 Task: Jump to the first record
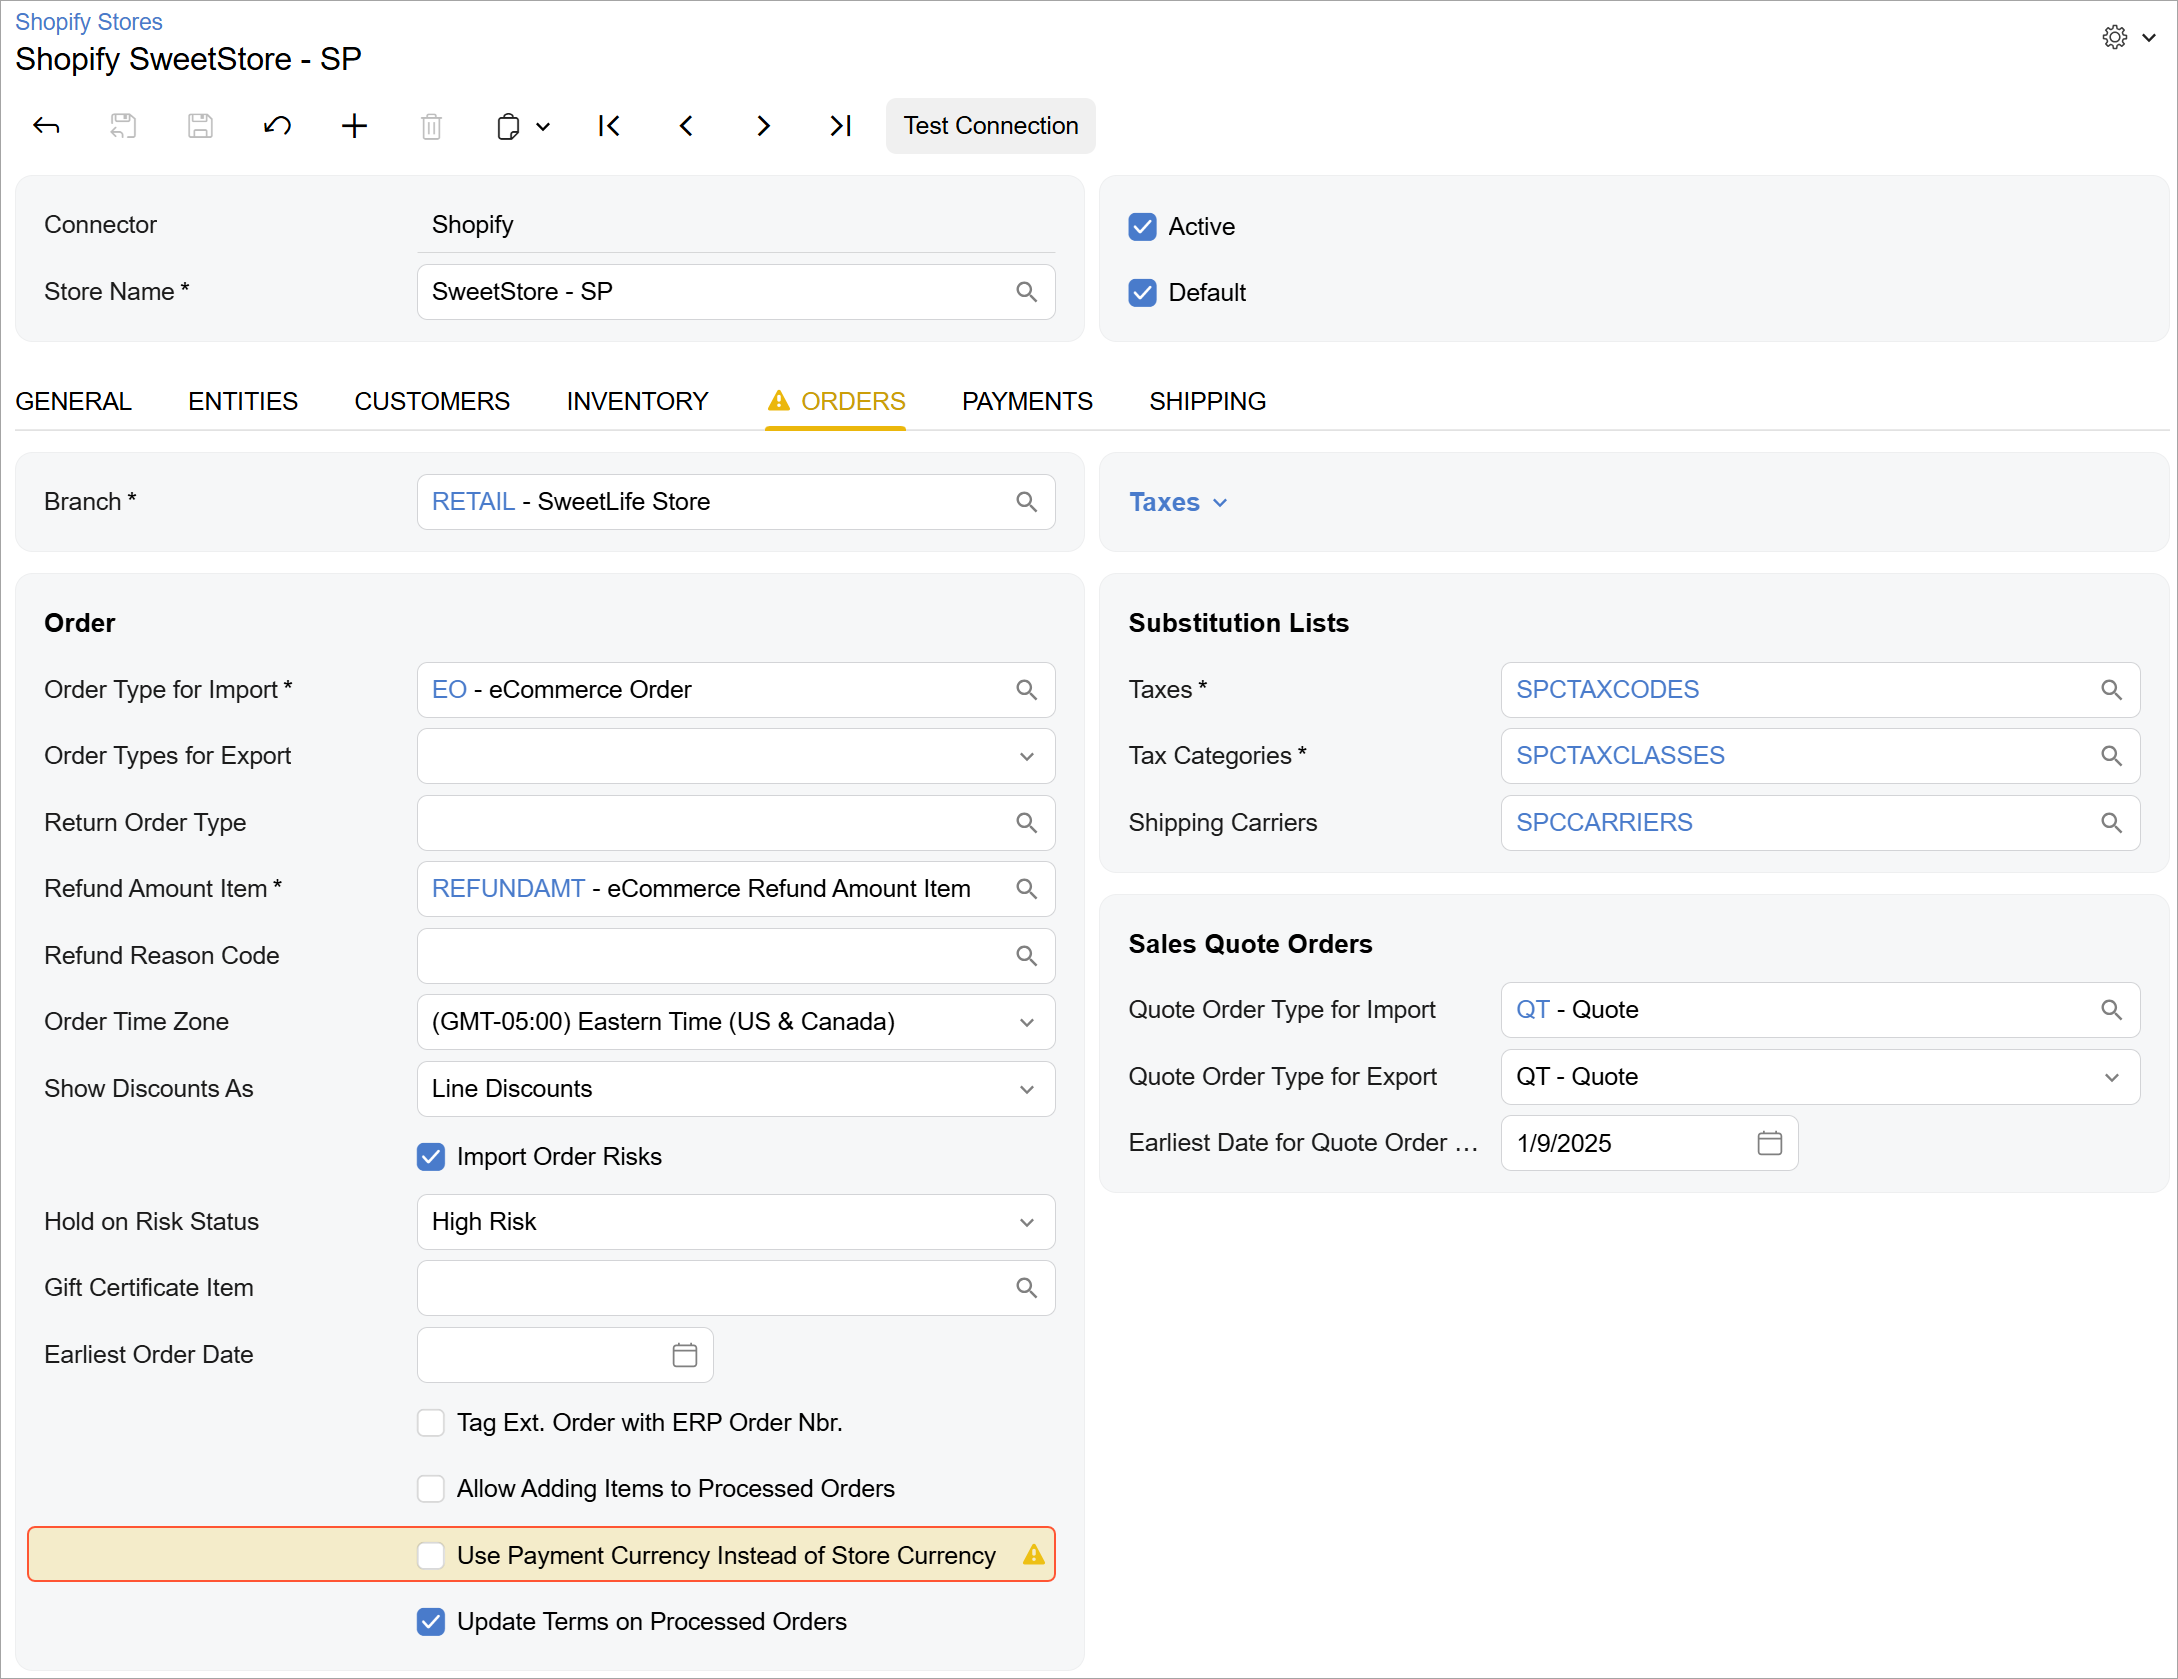click(x=609, y=126)
